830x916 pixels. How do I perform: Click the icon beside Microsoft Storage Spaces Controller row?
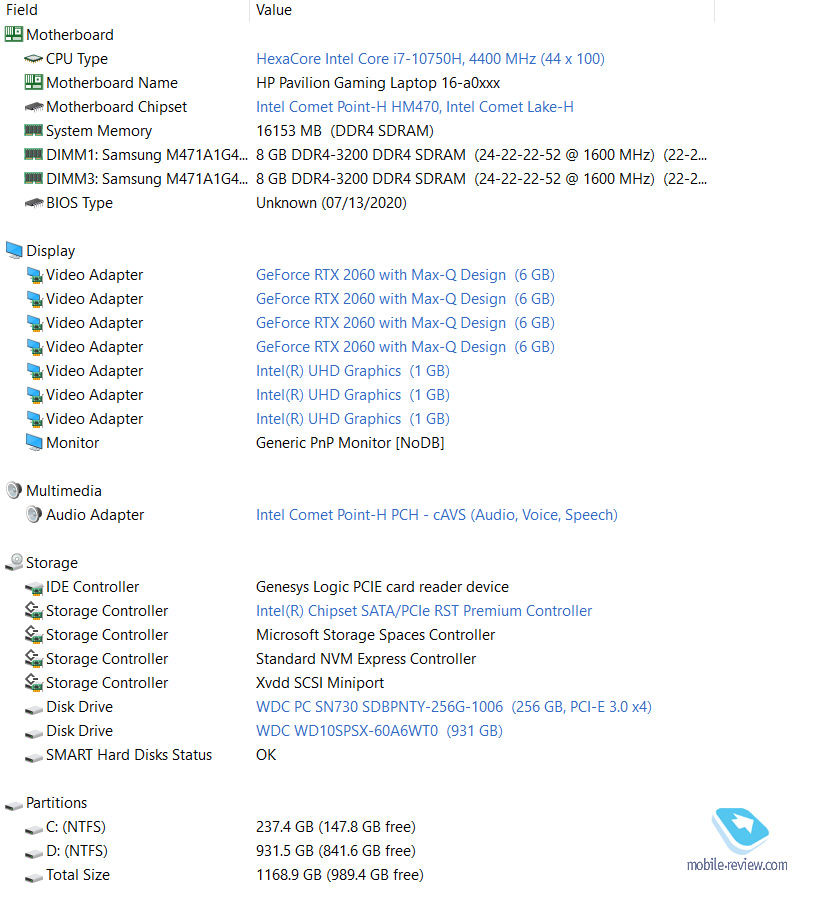pos(34,634)
